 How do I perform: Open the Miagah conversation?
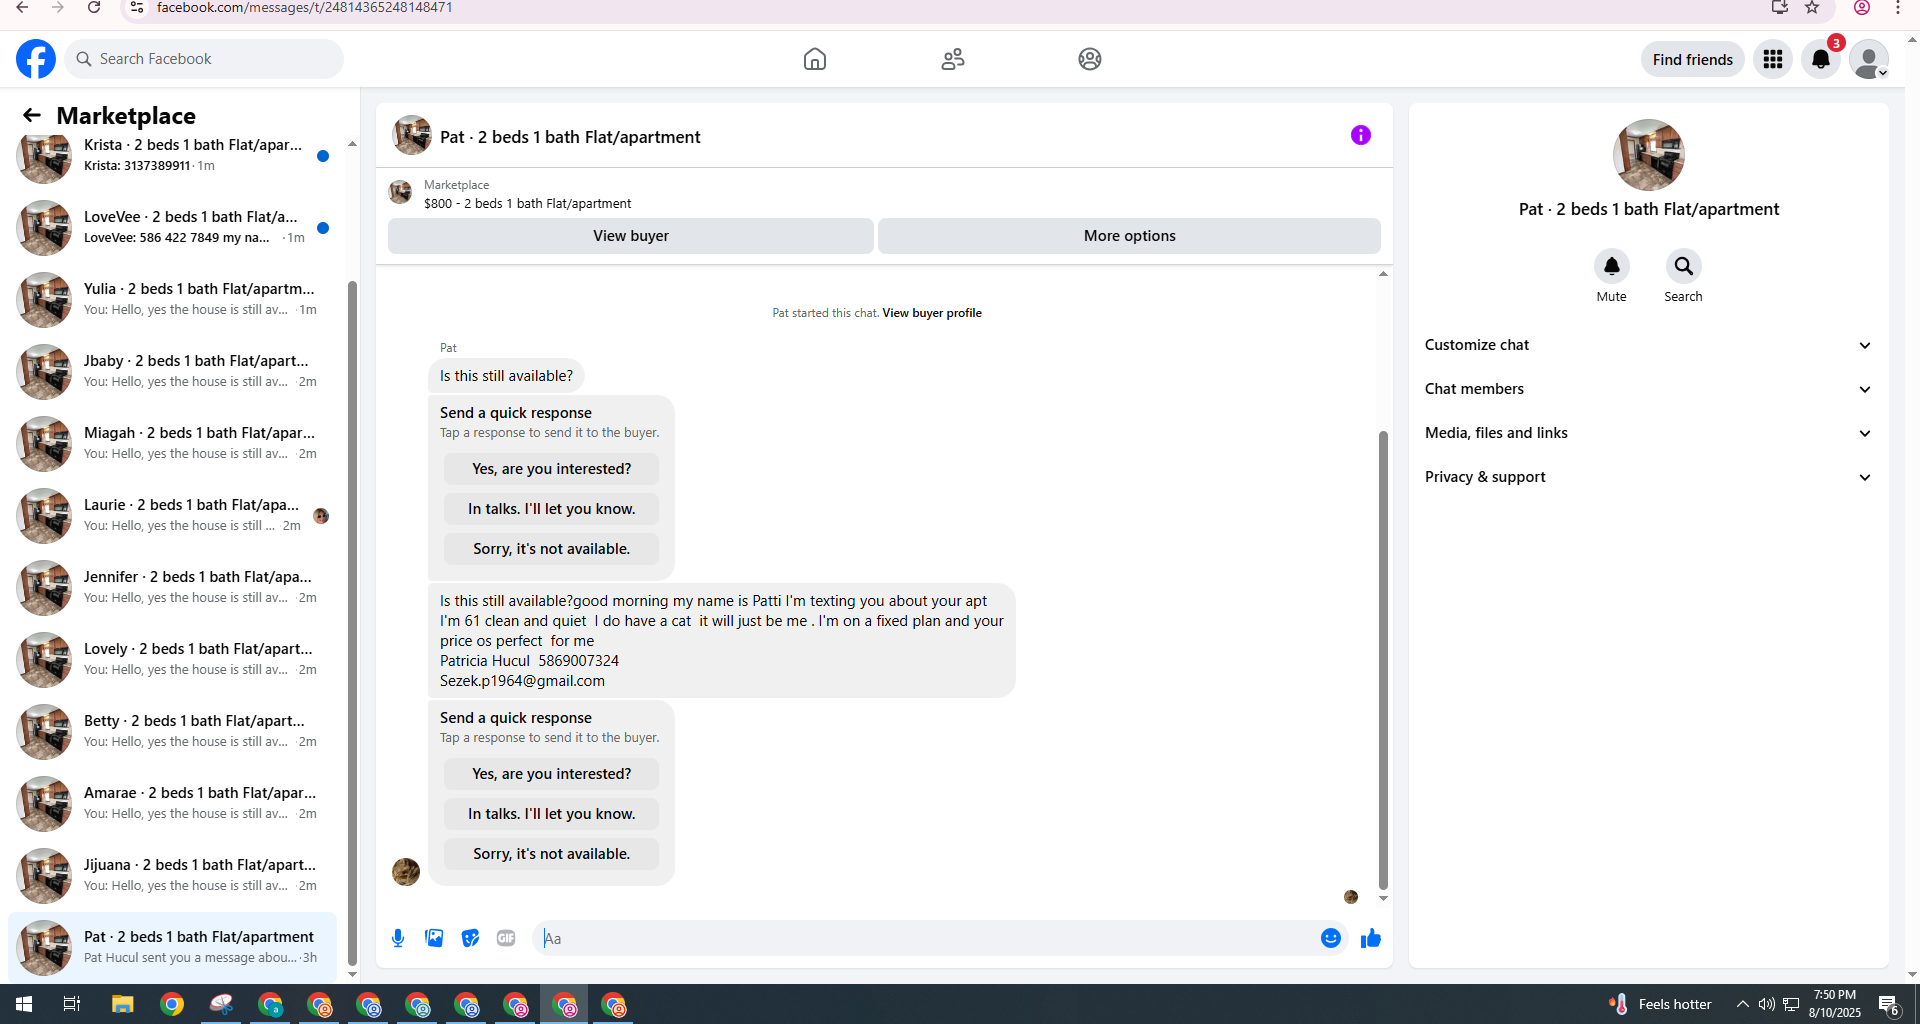click(x=172, y=444)
